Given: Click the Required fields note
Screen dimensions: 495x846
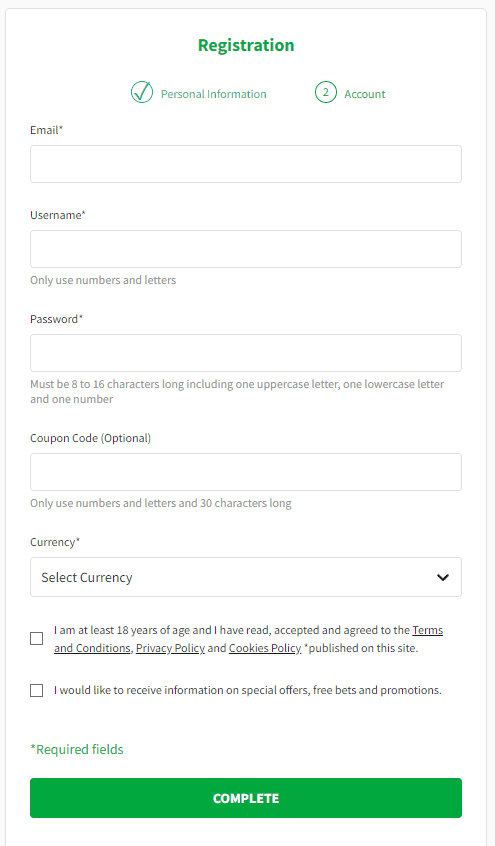Looking at the screenshot, I should [x=77, y=749].
